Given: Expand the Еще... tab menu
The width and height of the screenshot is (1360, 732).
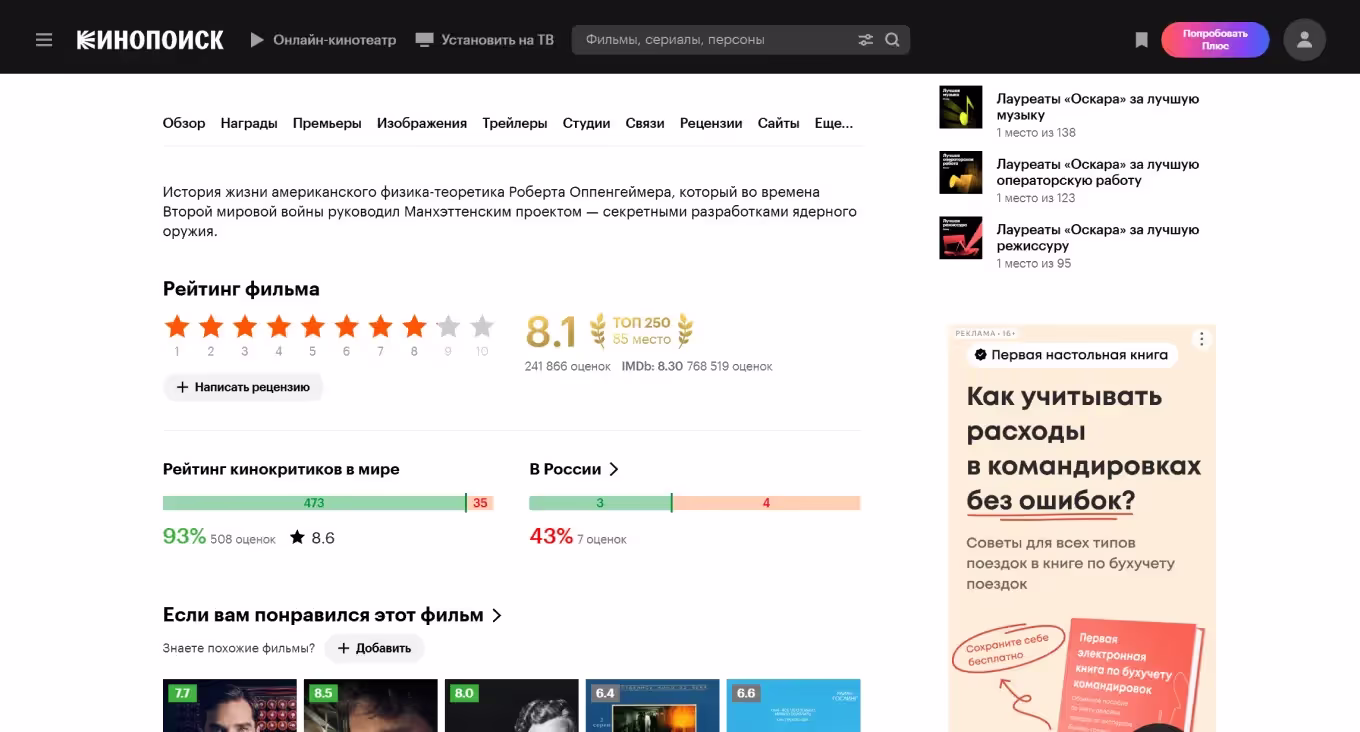Looking at the screenshot, I should point(833,123).
